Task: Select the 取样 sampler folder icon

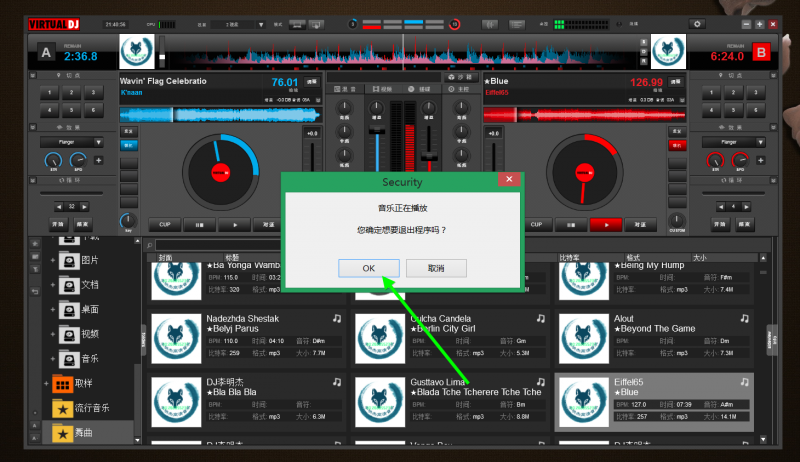Action: [x=63, y=383]
